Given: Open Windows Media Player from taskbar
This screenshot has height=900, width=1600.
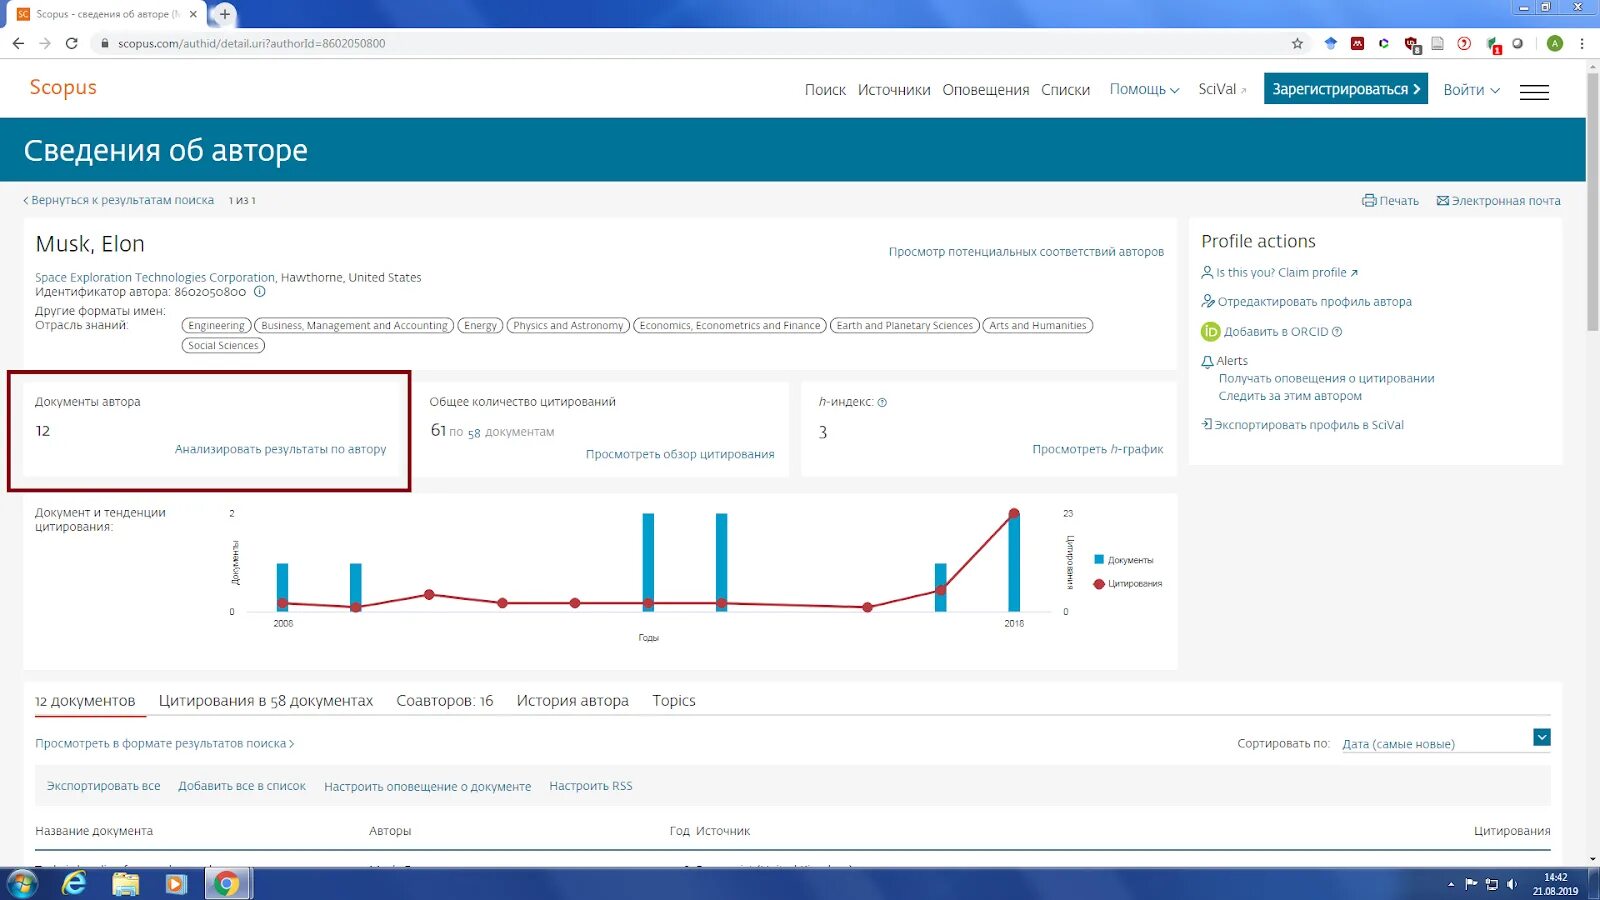Looking at the screenshot, I should (x=176, y=884).
